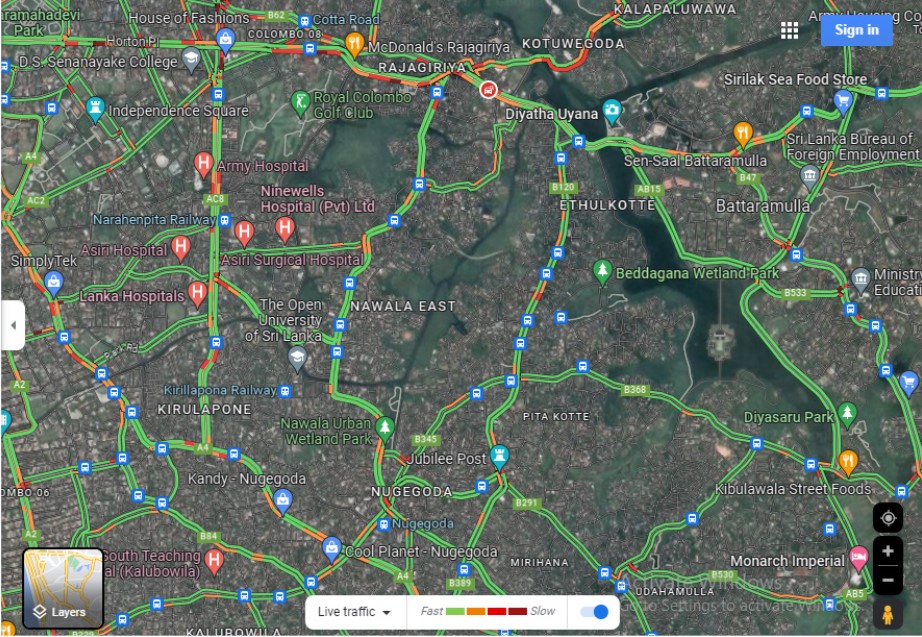Click the traffic speed color legend
Image resolution: width=922 pixels, height=637 pixels.
coord(487,612)
